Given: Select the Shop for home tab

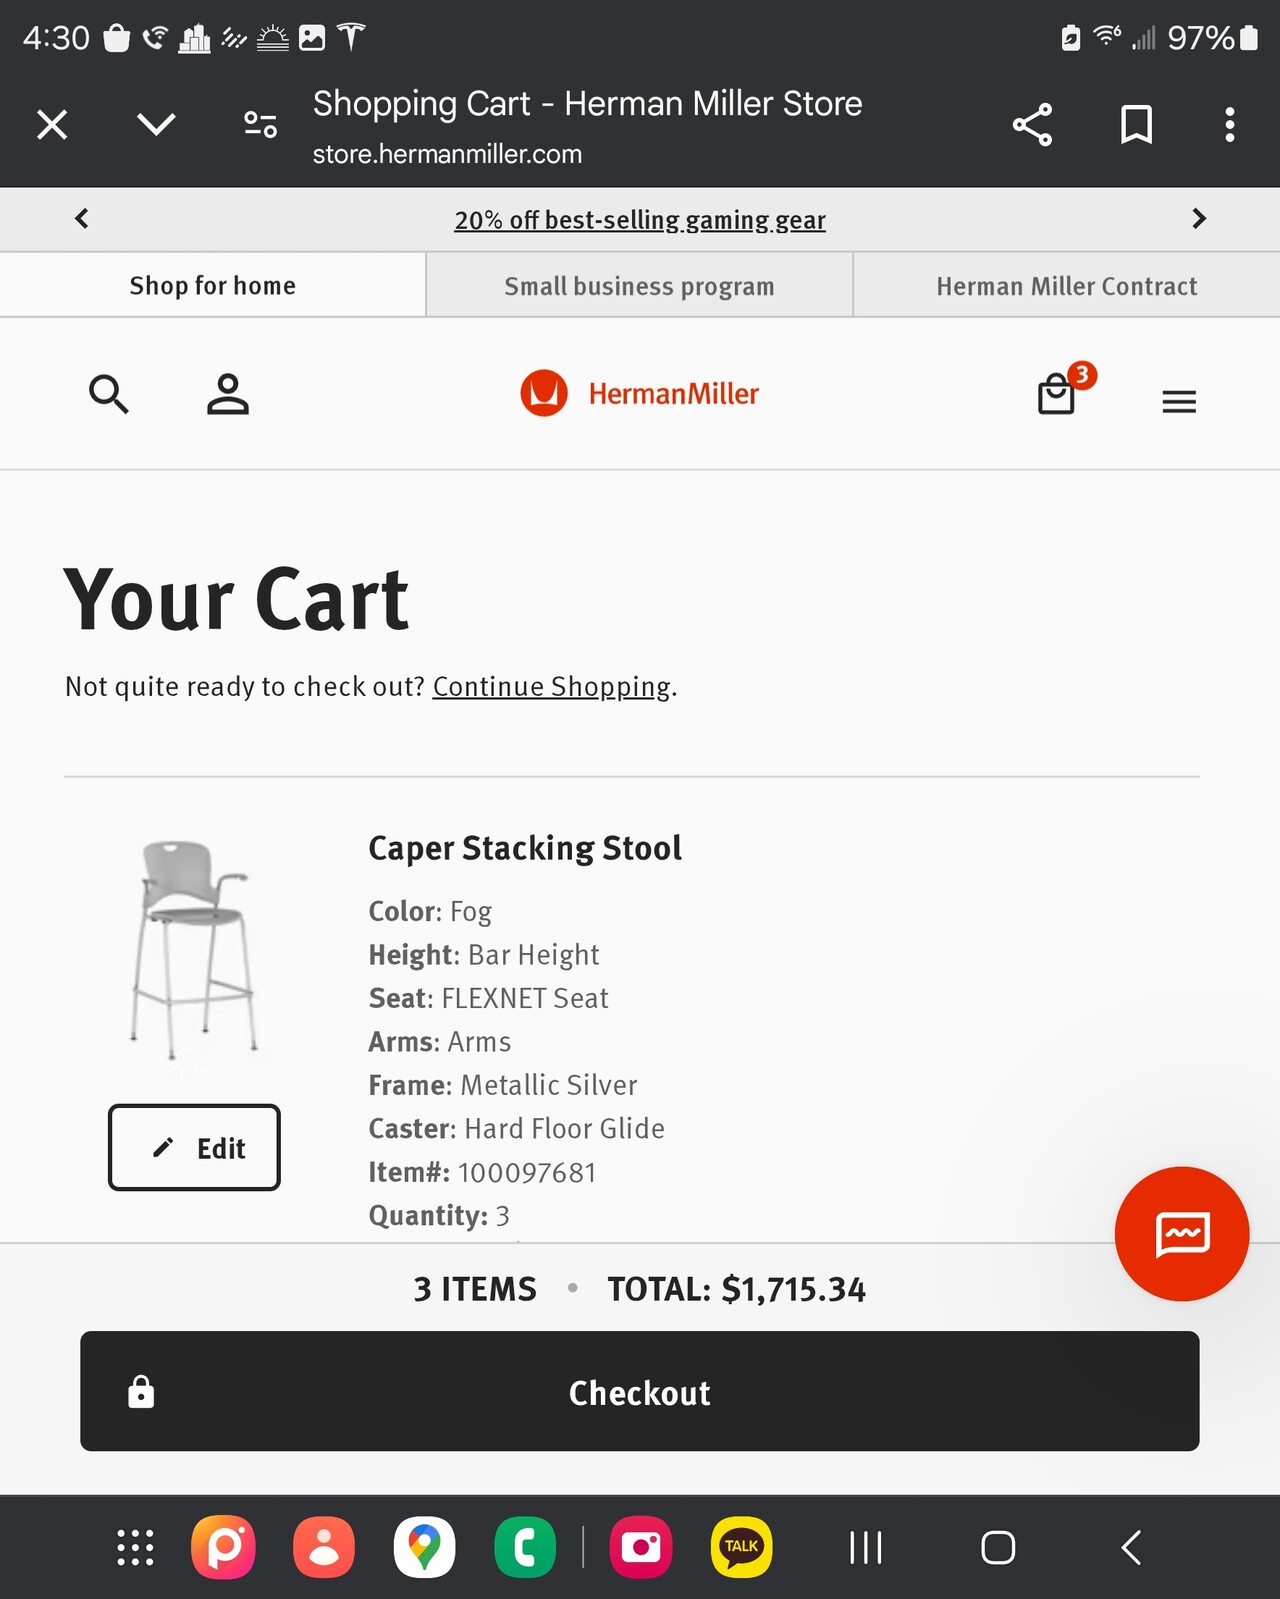Looking at the screenshot, I should click(213, 286).
